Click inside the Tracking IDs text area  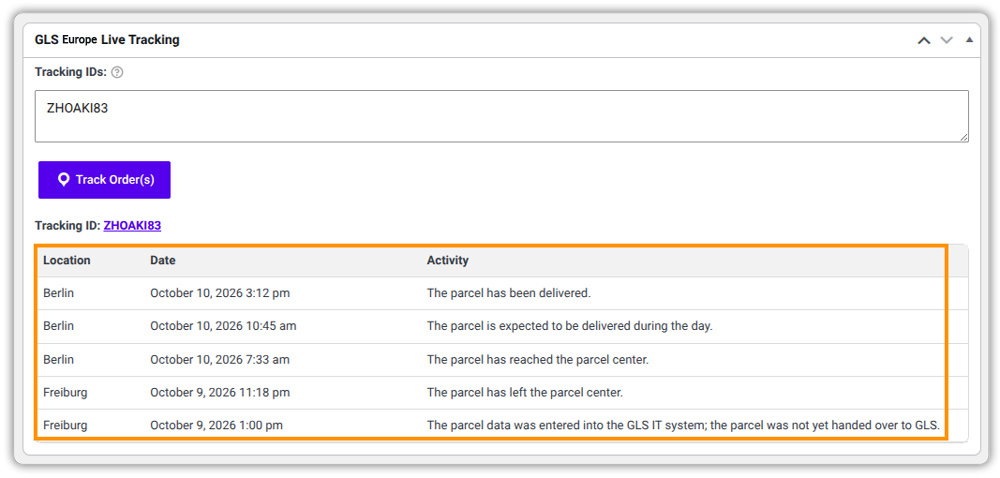[x=501, y=116]
